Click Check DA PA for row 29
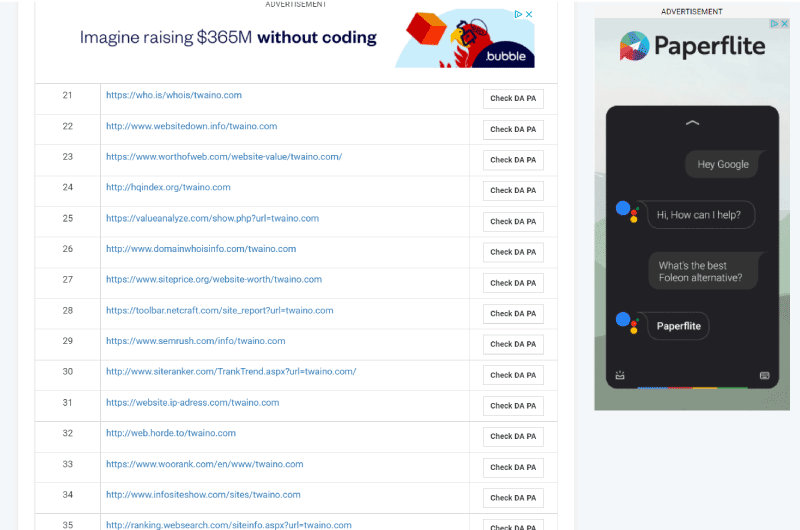Screen dimensions: 800x530 [513, 344]
